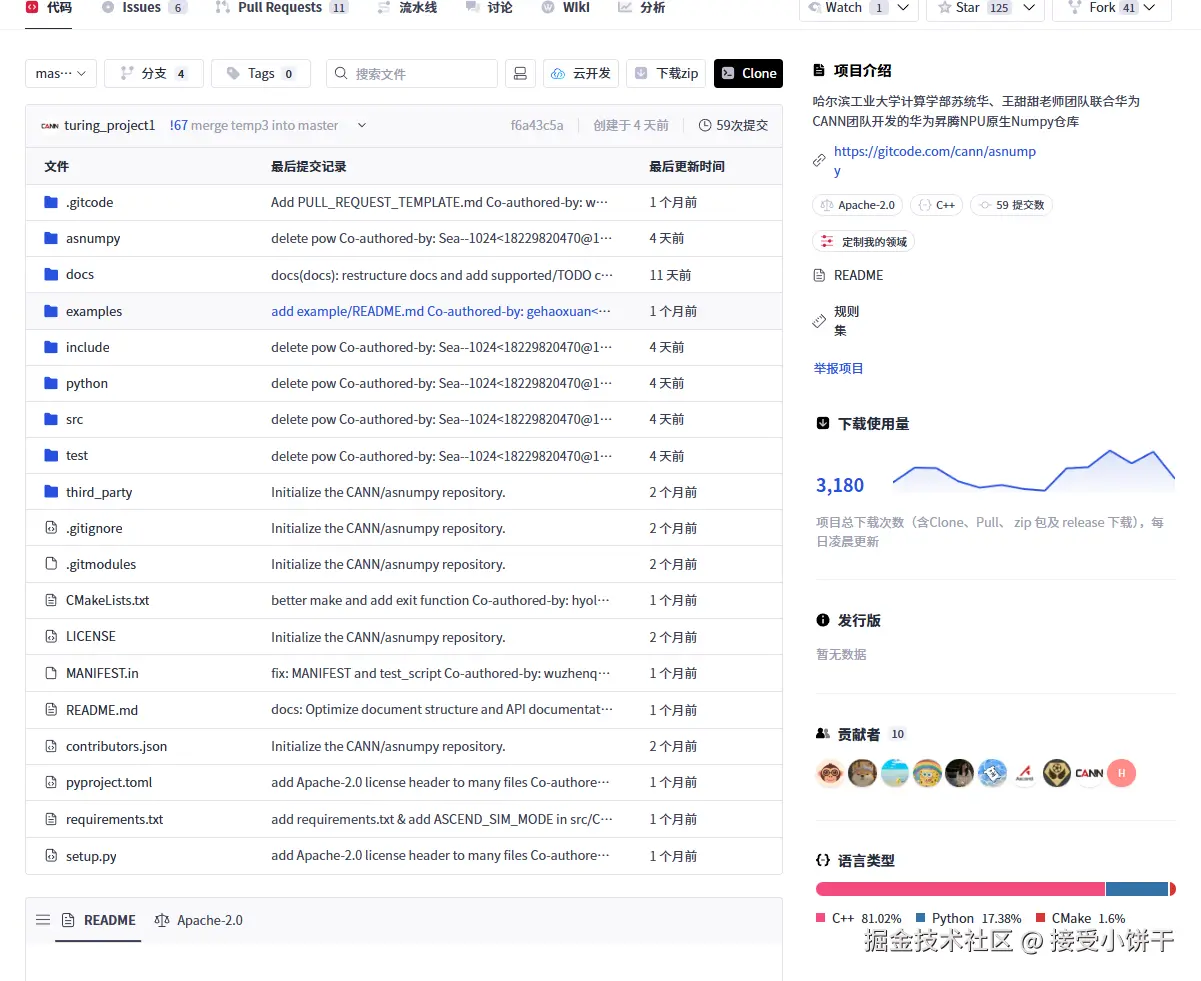The image size is (1201, 981).
Task: Click the commit history clock icon
Action: (705, 126)
